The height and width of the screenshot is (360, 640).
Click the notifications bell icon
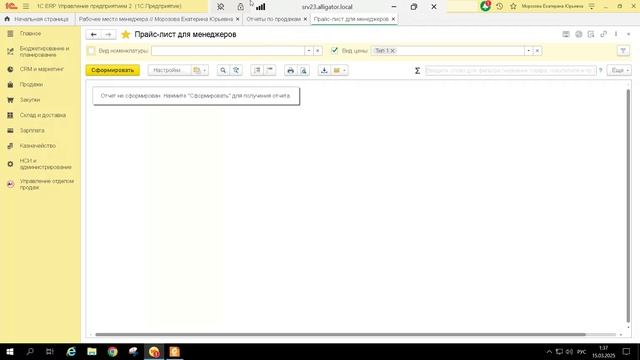coord(485,6)
